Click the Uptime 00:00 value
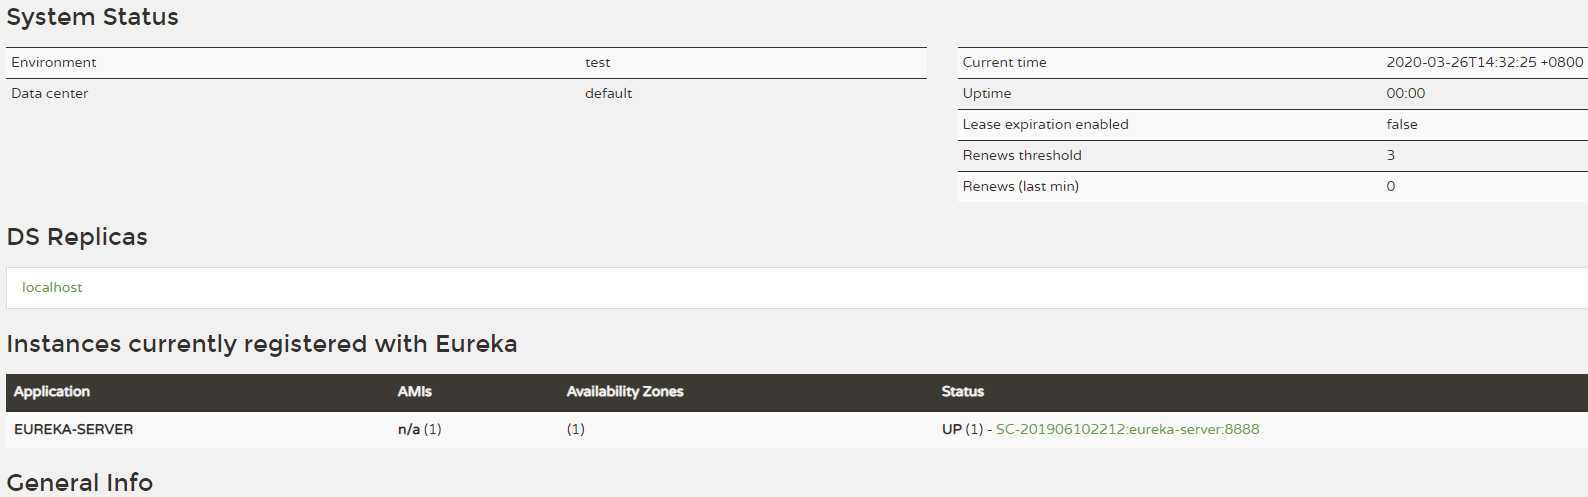 [1405, 93]
